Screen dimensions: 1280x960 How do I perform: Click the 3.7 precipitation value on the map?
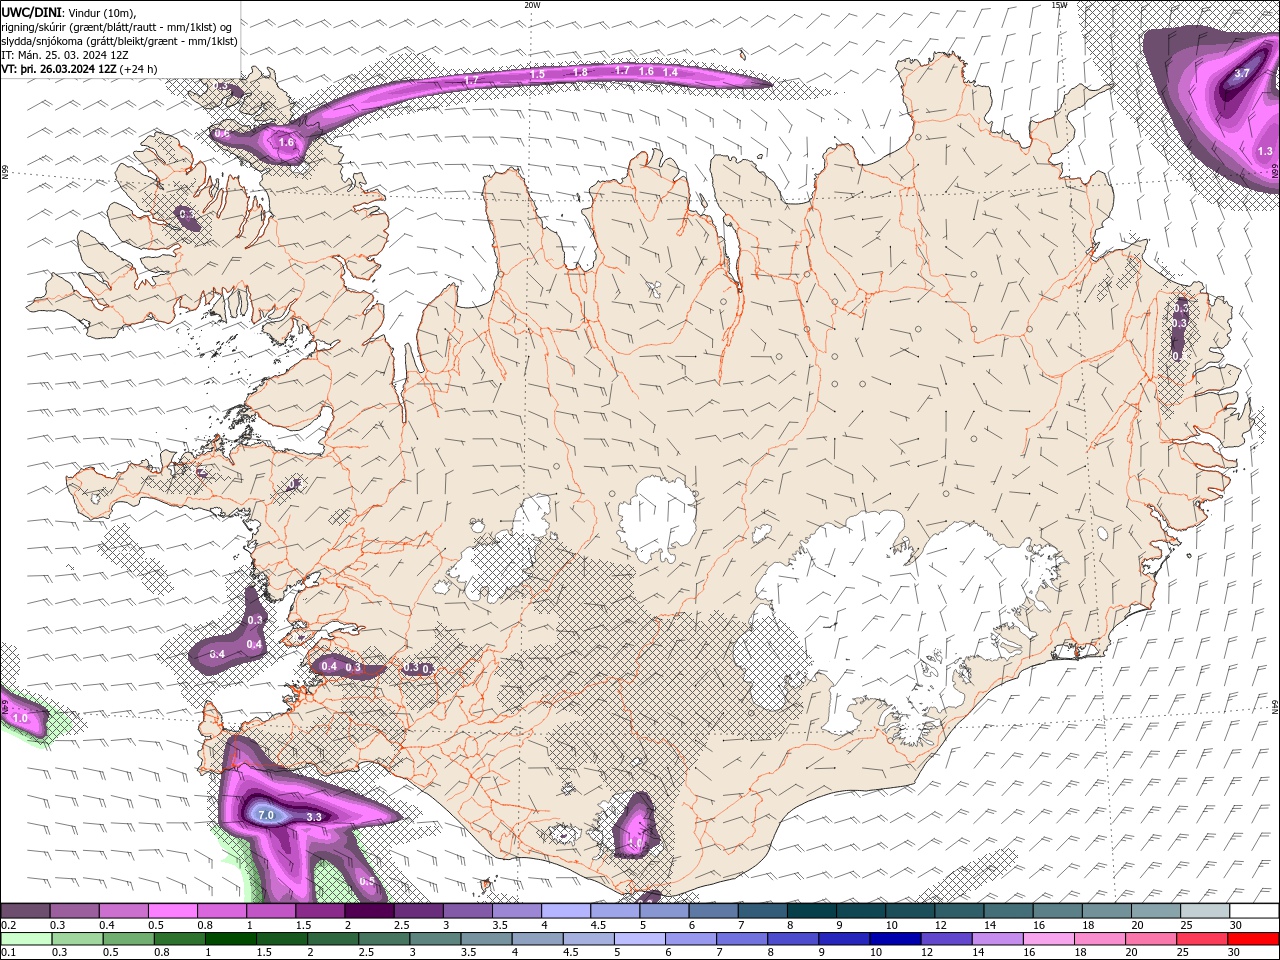click(1242, 73)
